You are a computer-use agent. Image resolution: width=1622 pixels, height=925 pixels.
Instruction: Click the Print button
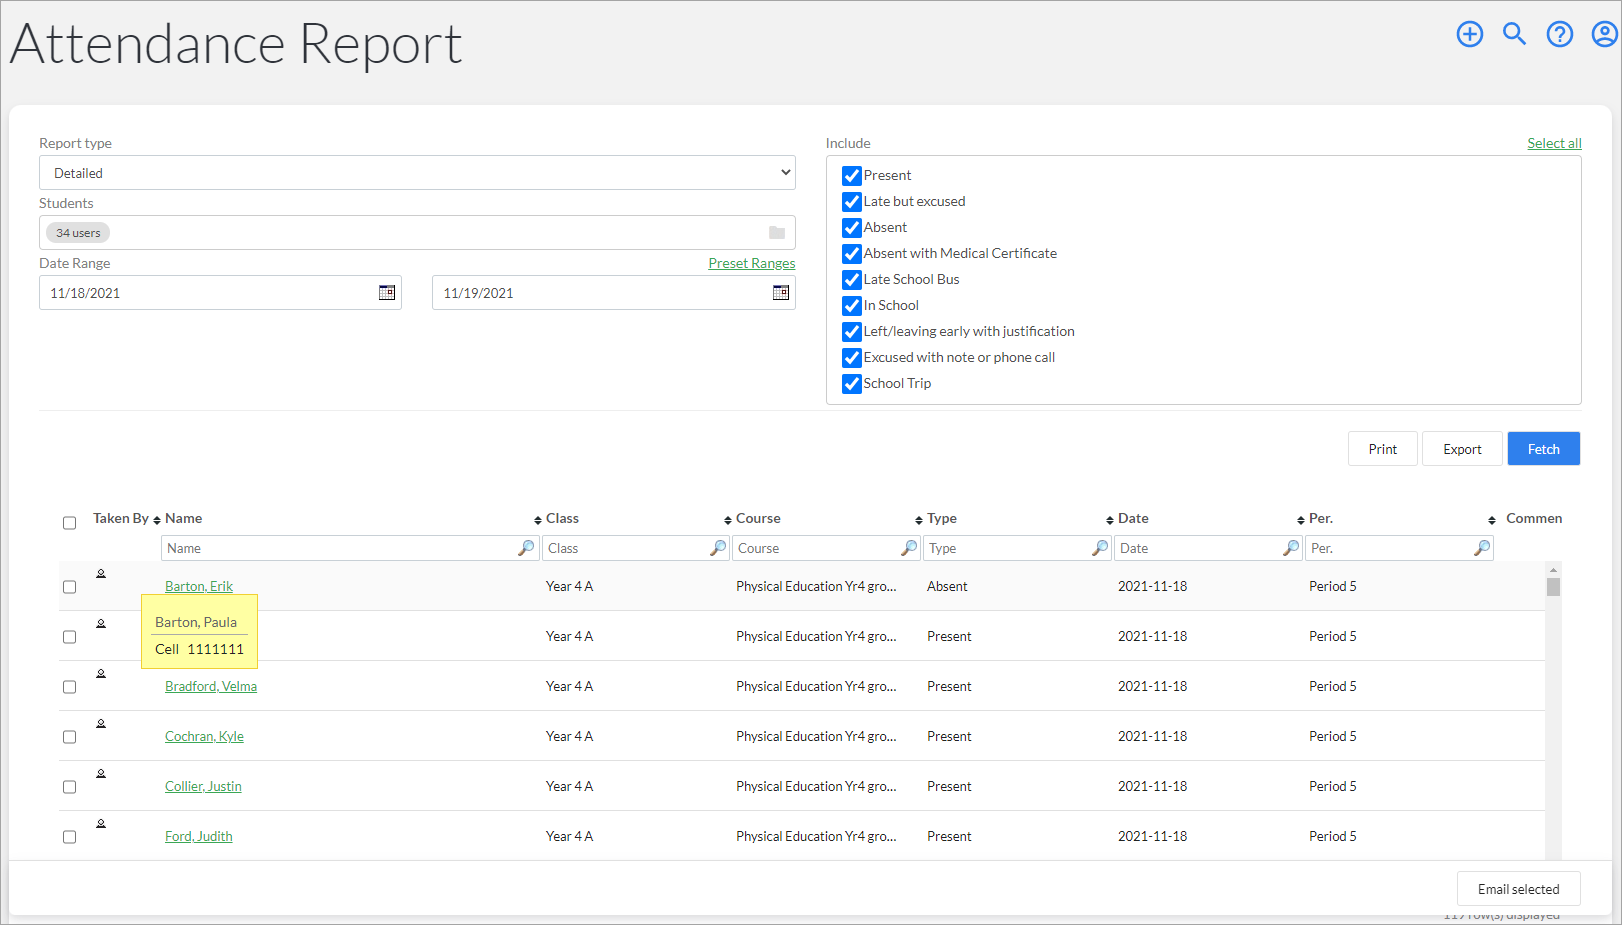pyautogui.click(x=1383, y=449)
